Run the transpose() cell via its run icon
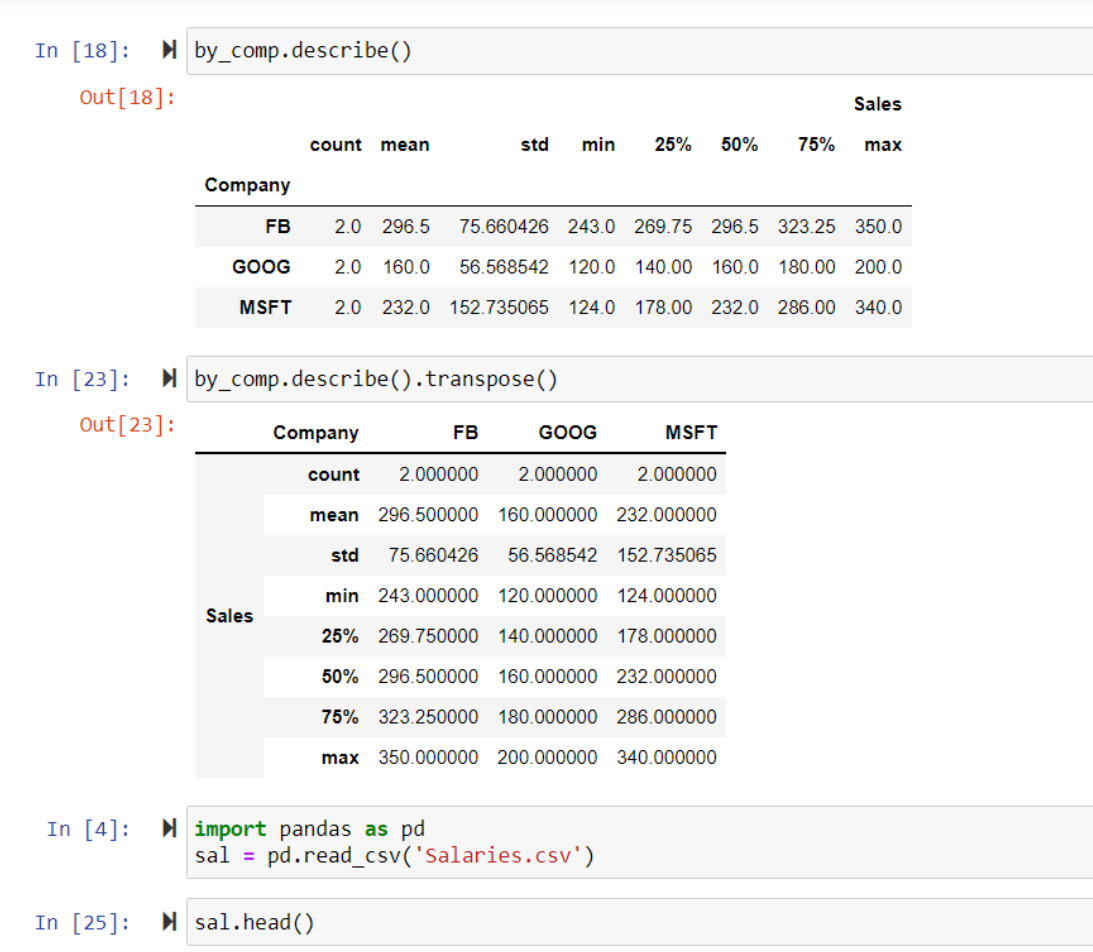The image size is (1093, 952). pos(168,378)
